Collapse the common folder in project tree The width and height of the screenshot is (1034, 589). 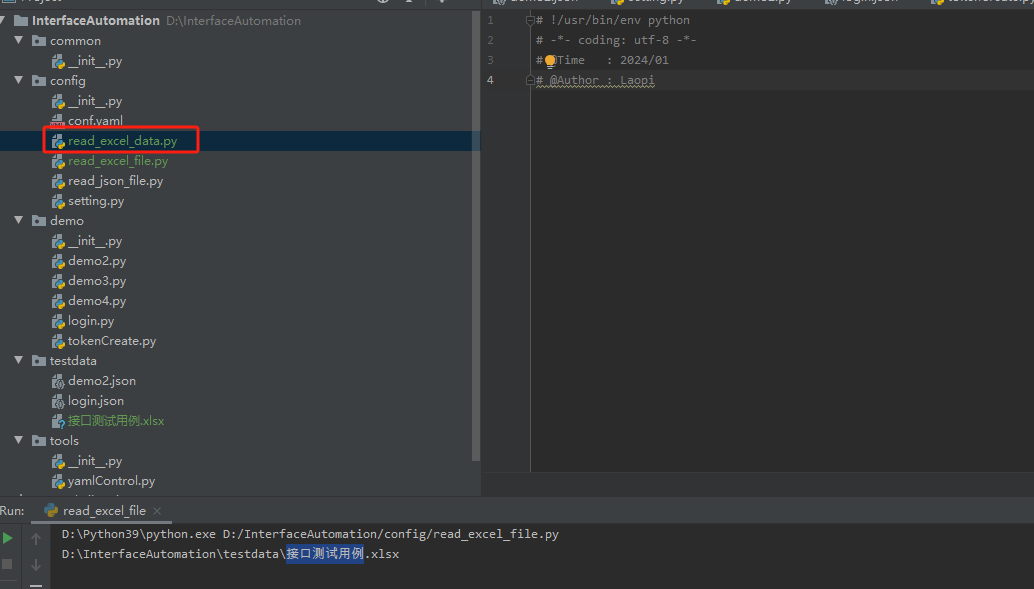[18, 40]
